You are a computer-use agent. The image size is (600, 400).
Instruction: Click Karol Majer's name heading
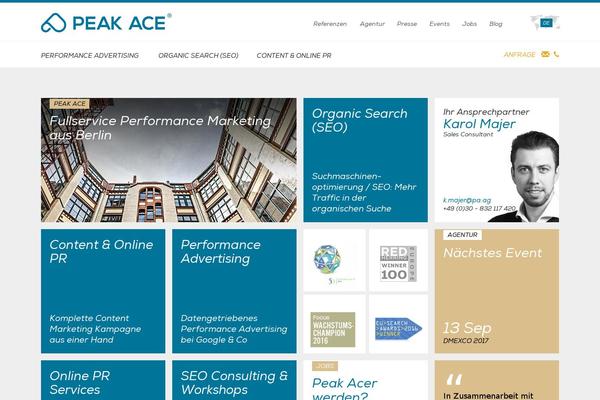(x=479, y=124)
